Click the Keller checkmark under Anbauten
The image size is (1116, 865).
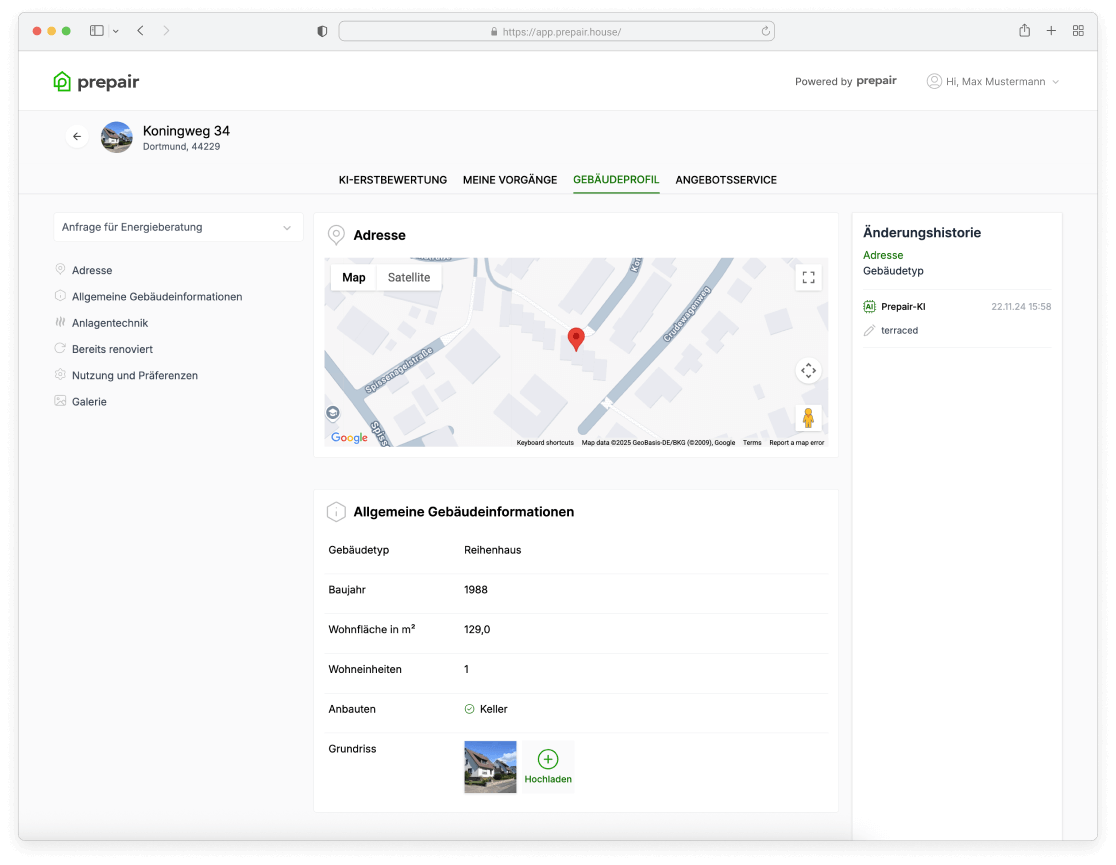tap(470, 710)
